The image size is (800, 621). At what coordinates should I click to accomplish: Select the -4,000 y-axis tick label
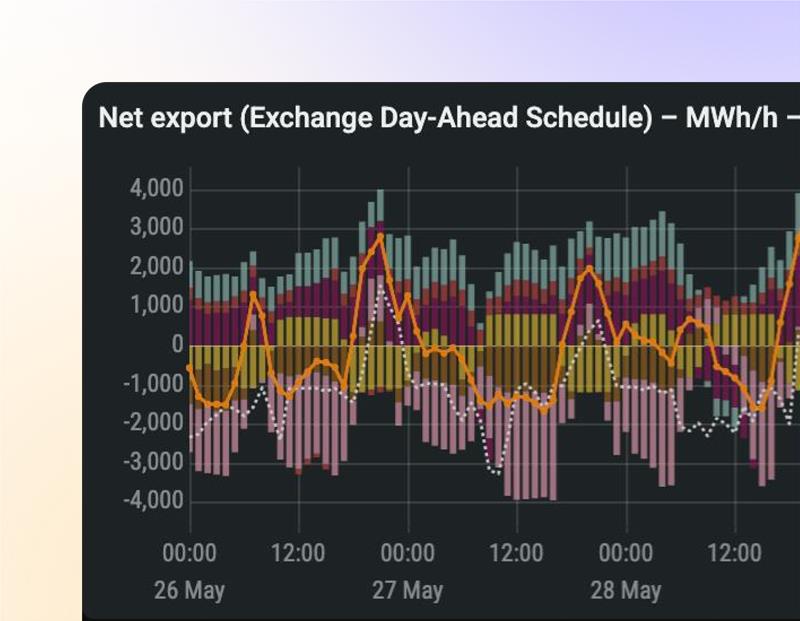pyautogui.click(x=154, y=500)
